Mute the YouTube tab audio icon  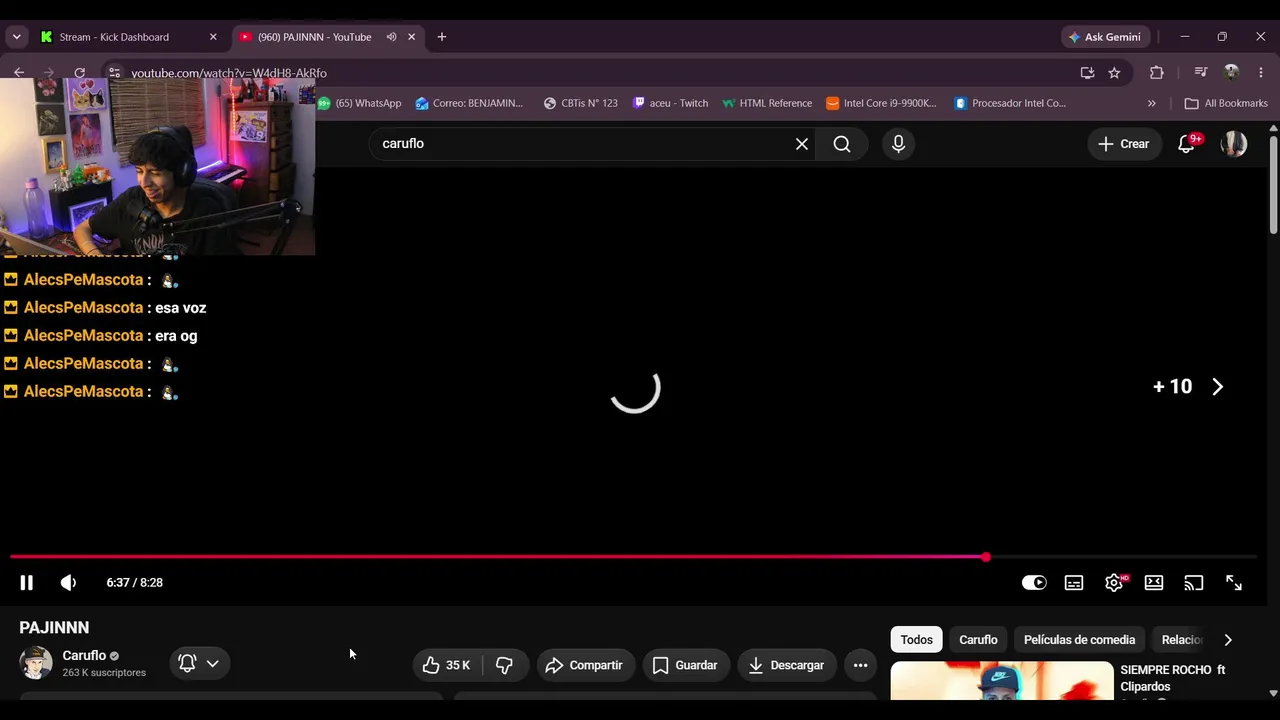click(391, 37)
